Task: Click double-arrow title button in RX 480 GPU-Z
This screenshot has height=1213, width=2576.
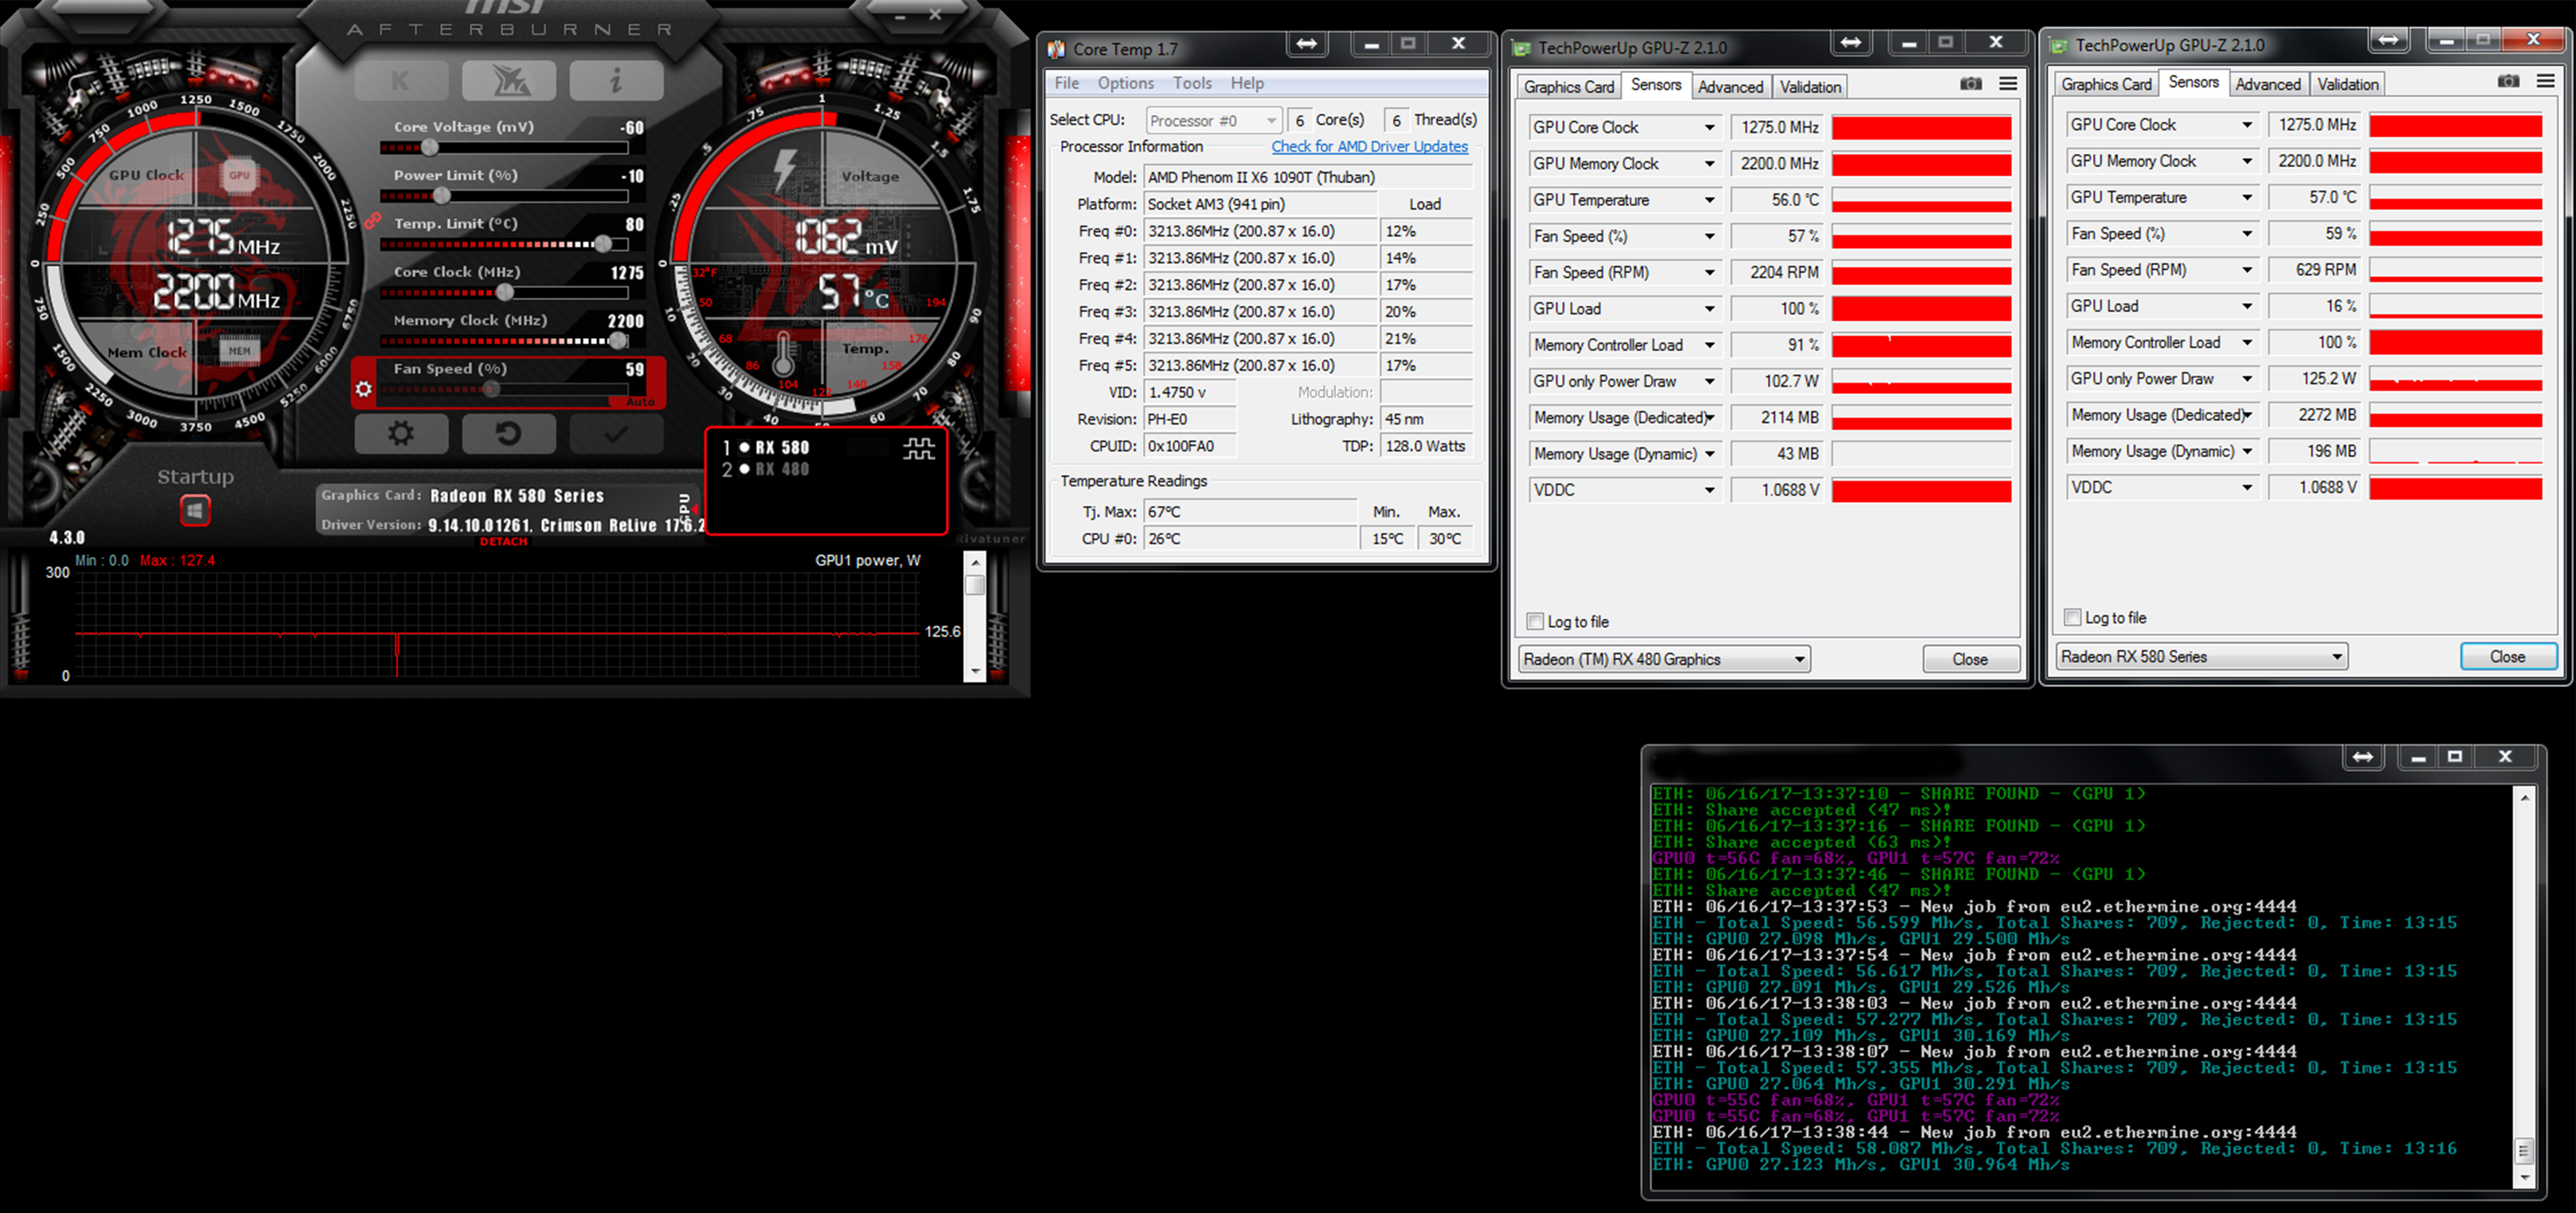Action: tap(1851, 42)
